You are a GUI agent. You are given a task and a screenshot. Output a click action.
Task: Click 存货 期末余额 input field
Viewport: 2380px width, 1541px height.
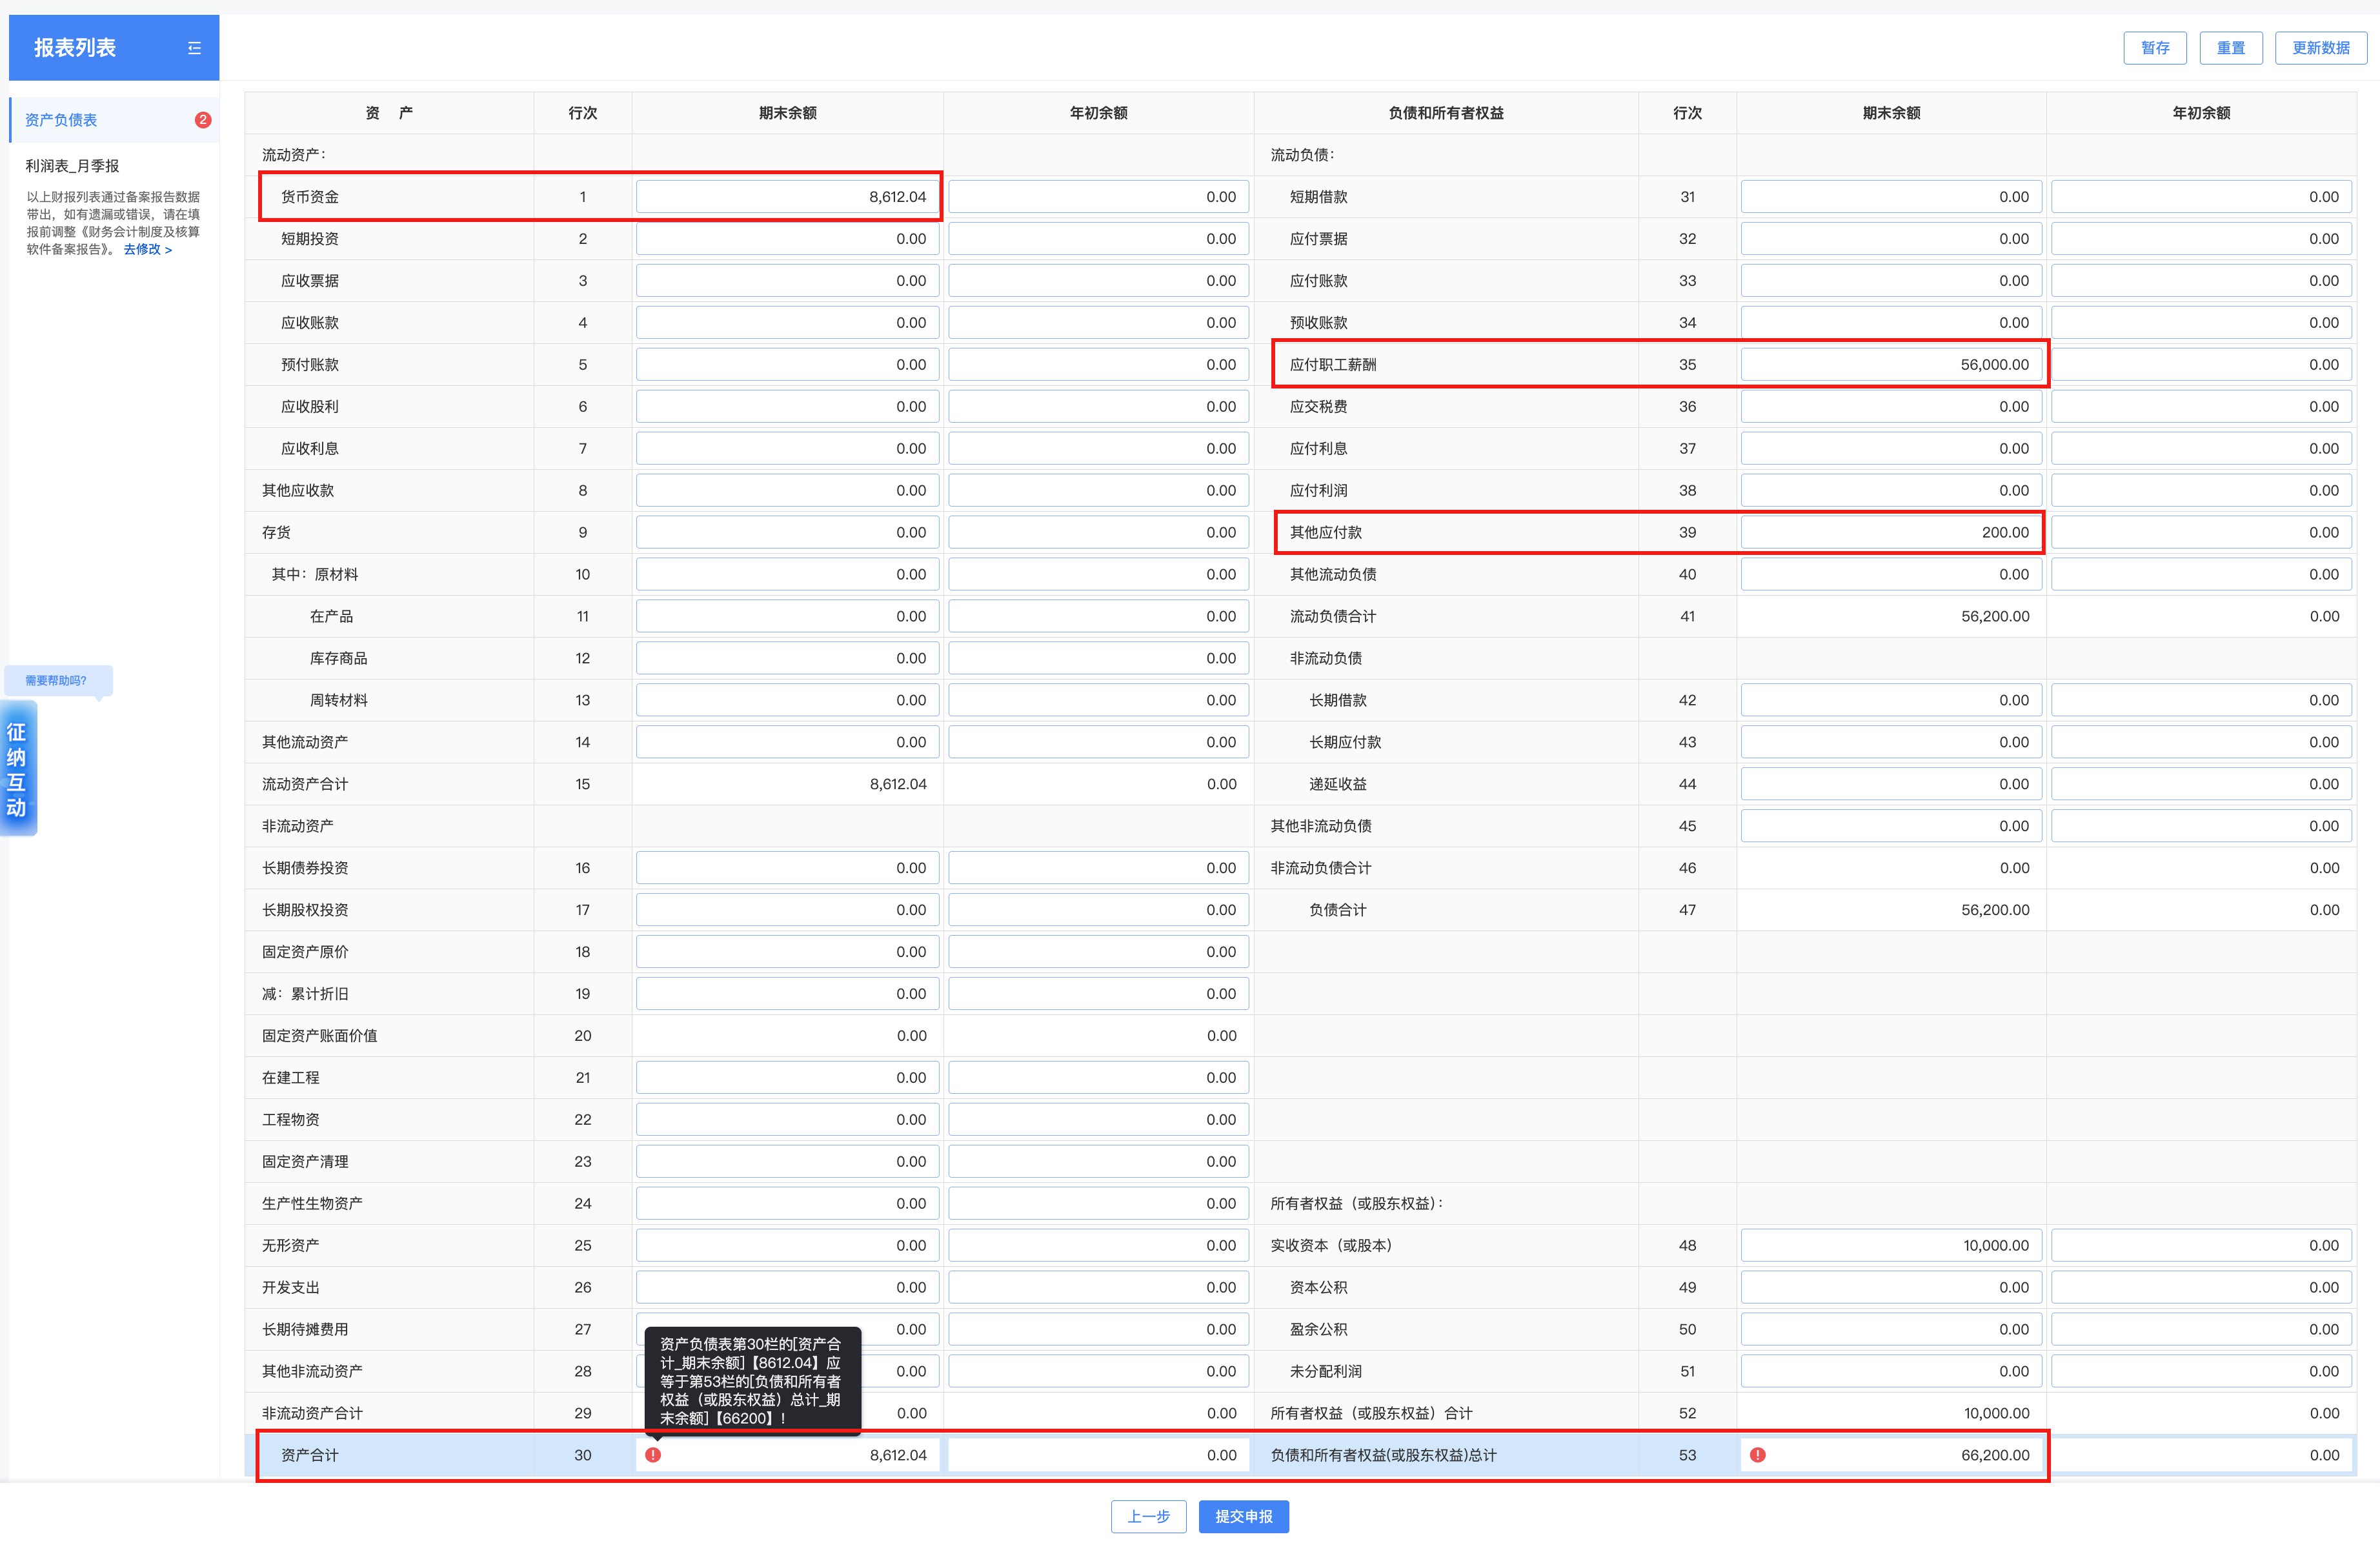tap(787, 532)
